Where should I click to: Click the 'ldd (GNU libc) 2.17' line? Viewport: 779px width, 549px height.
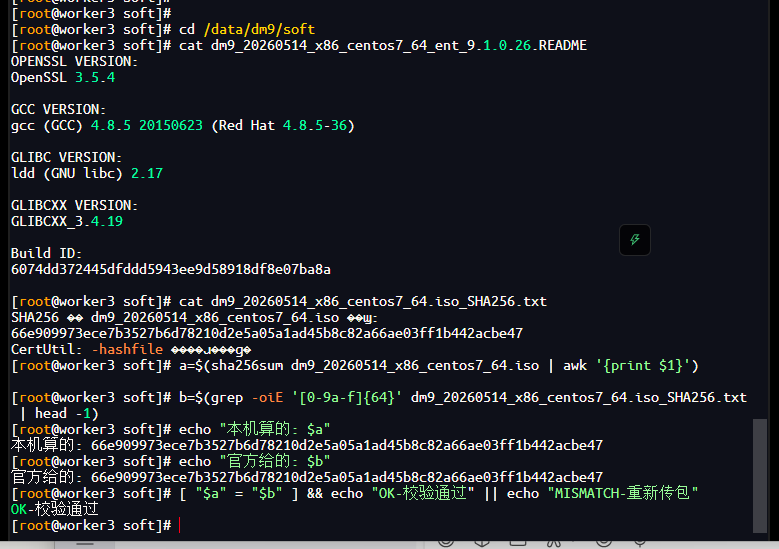click(x=87, y=173)
